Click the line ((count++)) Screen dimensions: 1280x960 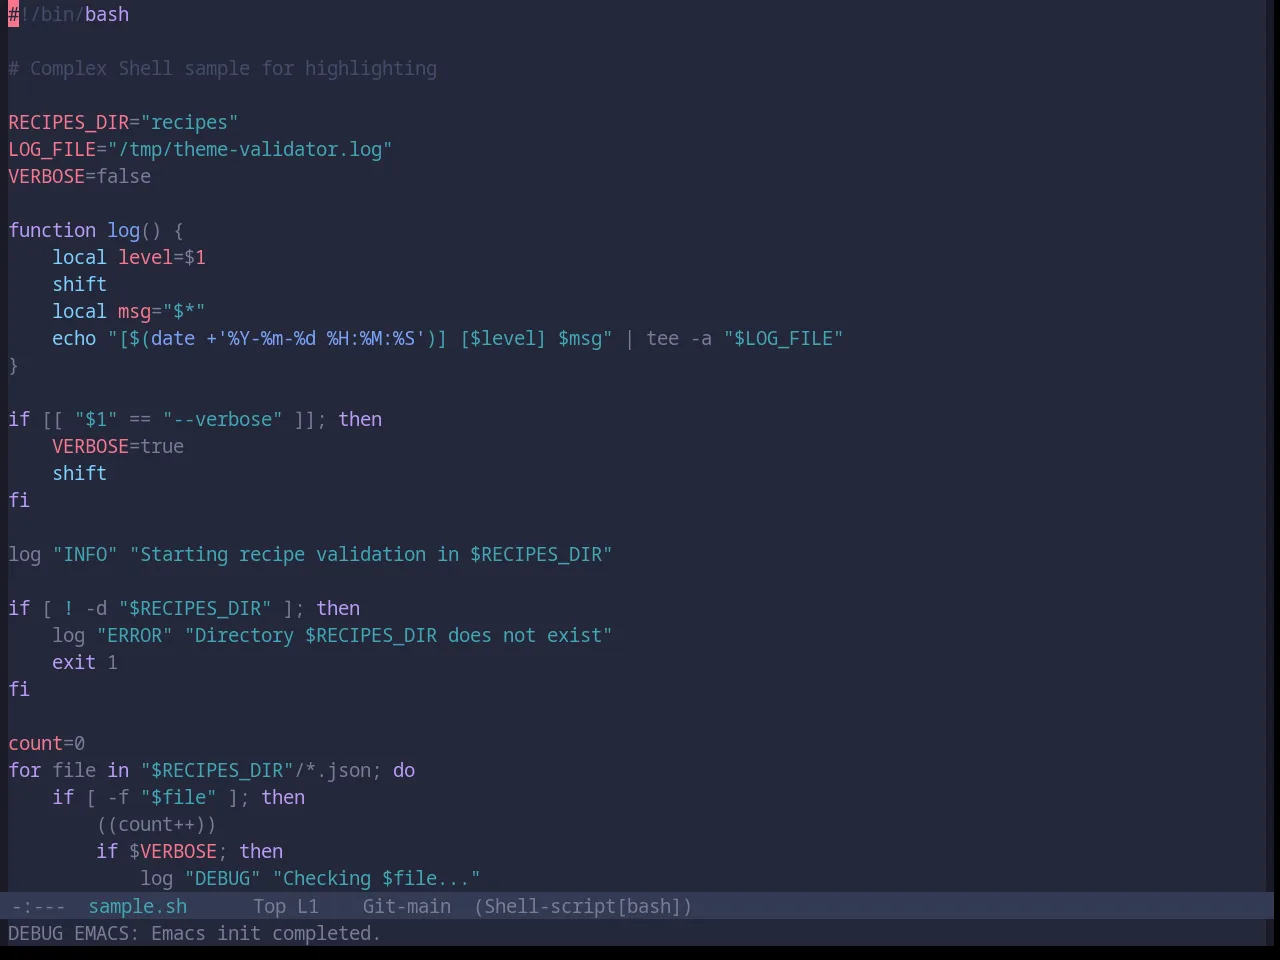(157, 824)
